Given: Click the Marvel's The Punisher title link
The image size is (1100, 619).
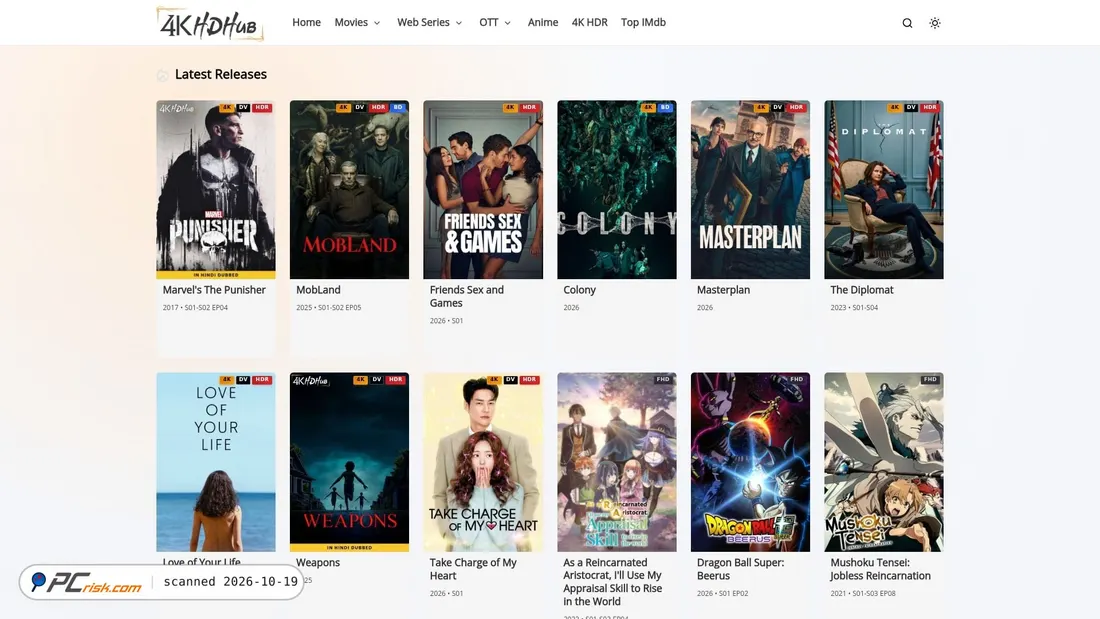Looking at the screenshot, I should [214, 290].
